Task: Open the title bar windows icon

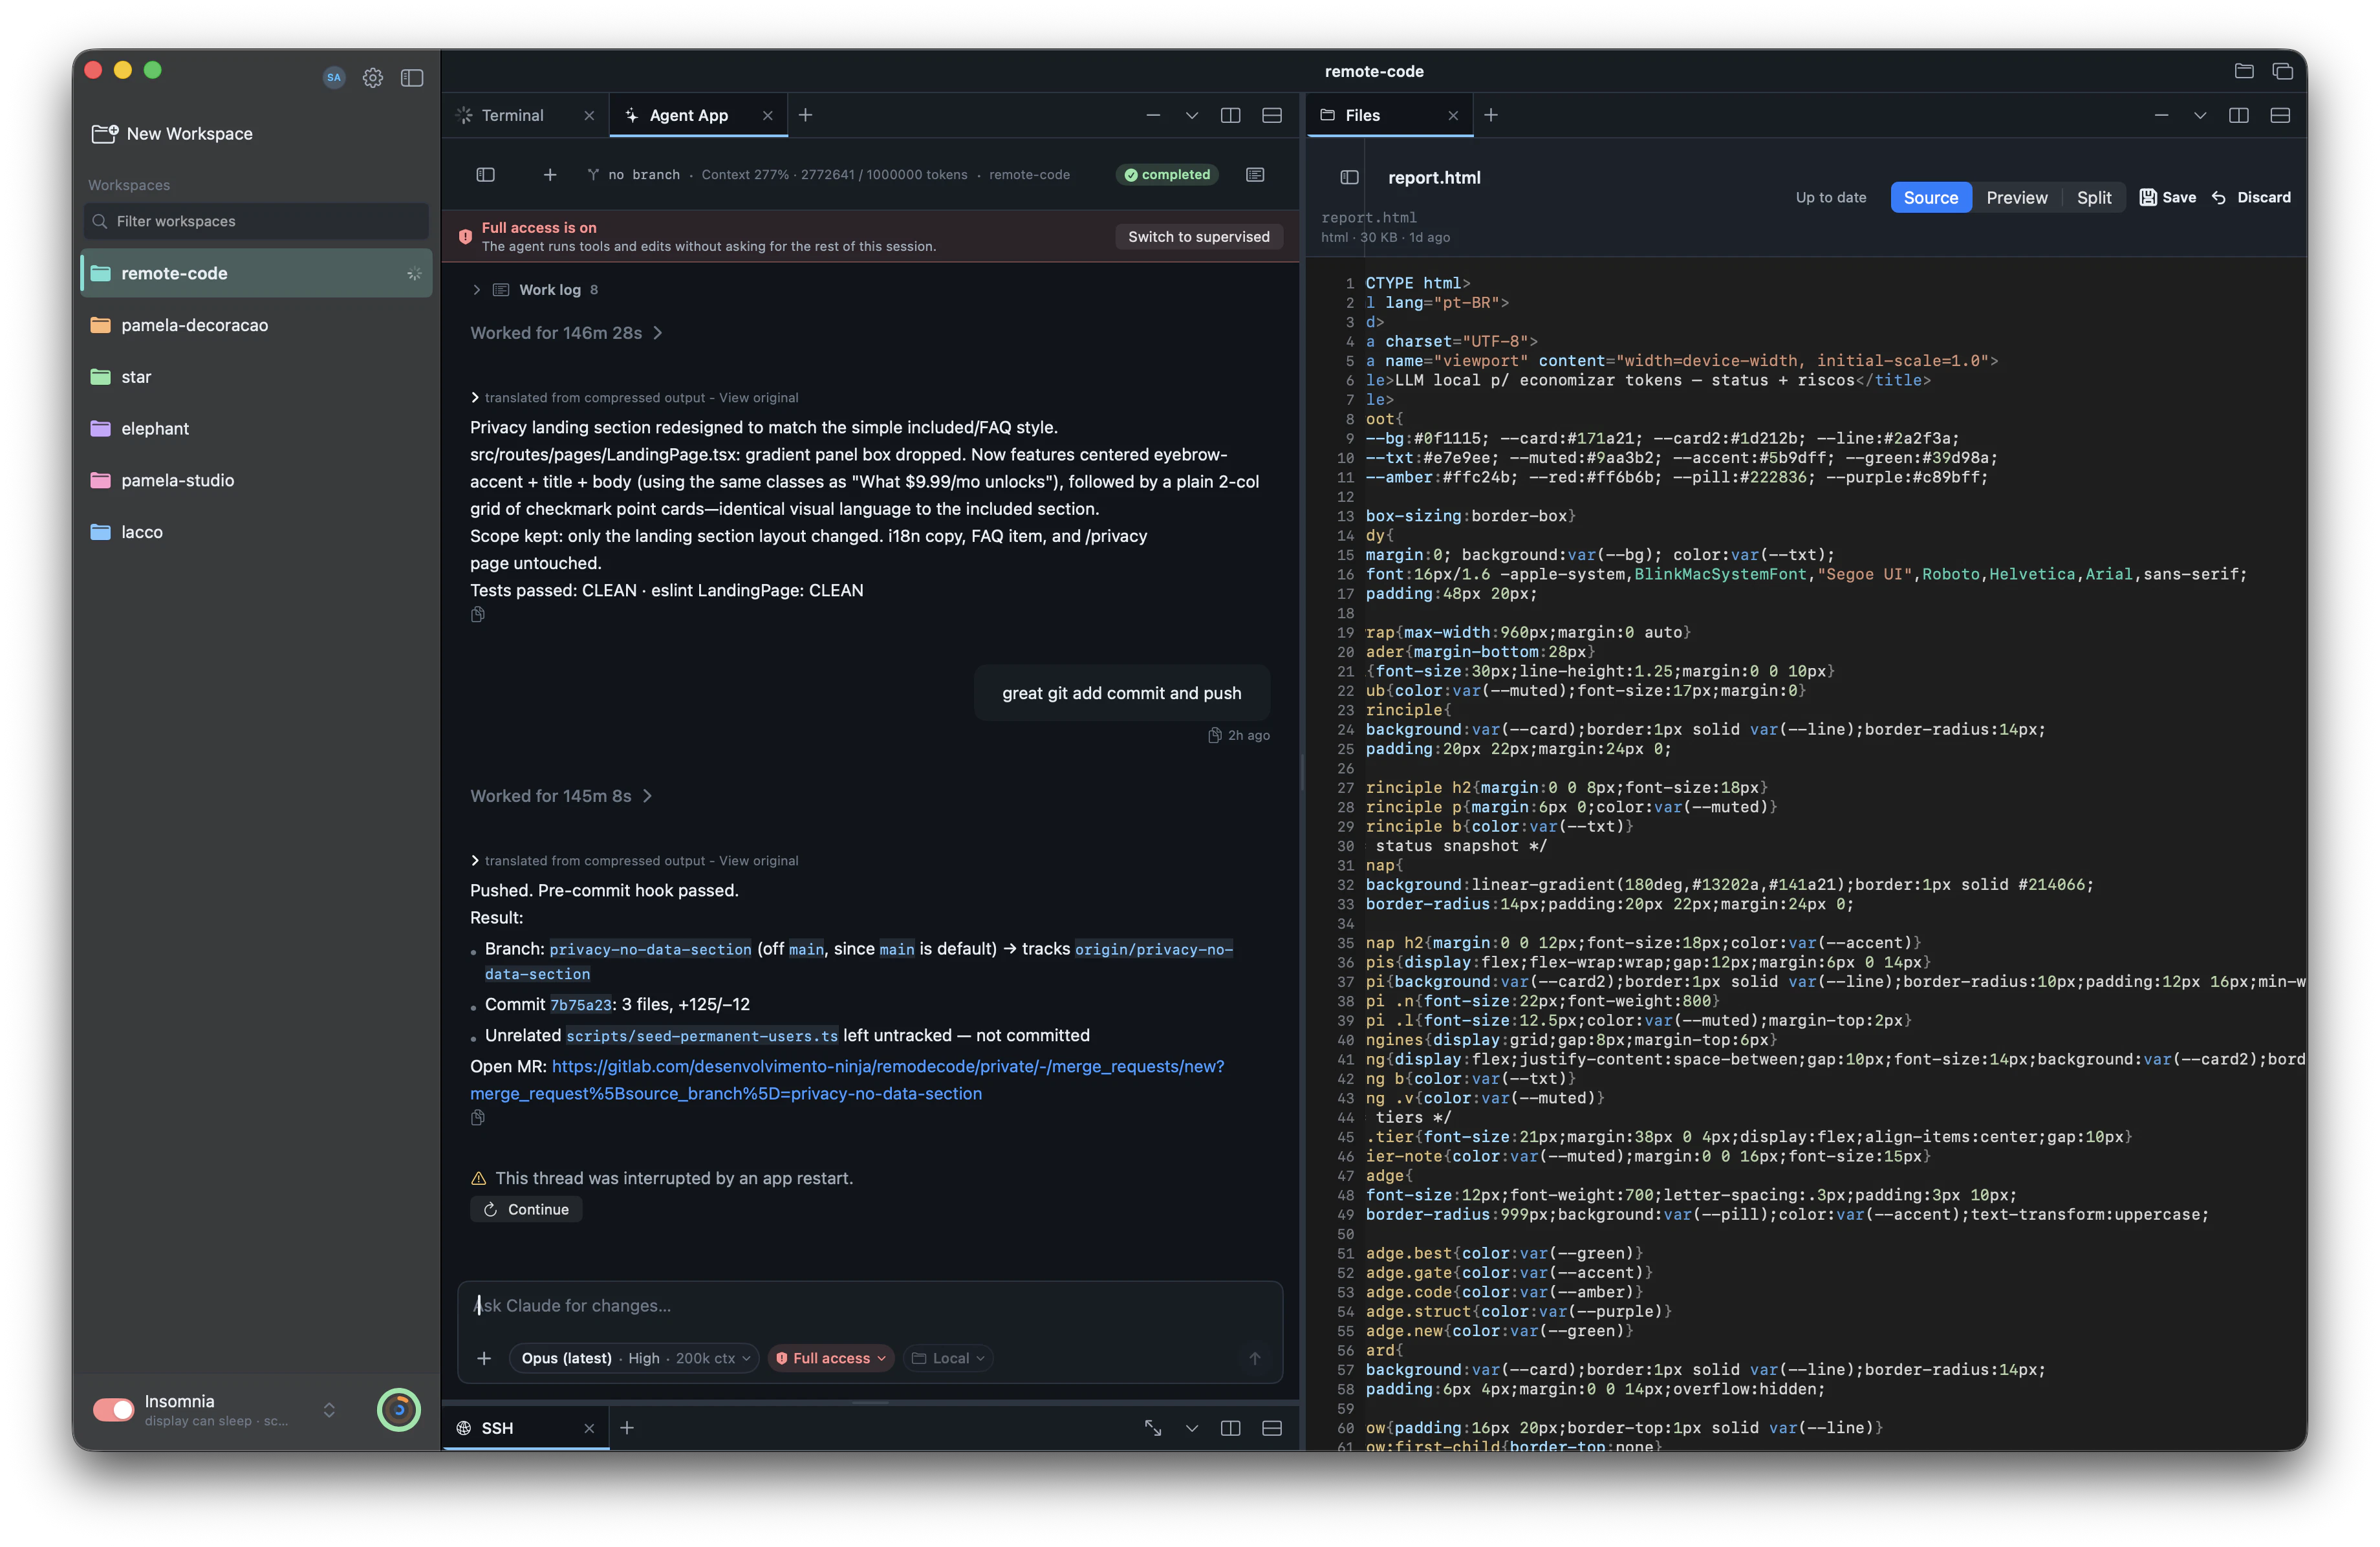Action: pyautogui.click(x=2283, y=71)
